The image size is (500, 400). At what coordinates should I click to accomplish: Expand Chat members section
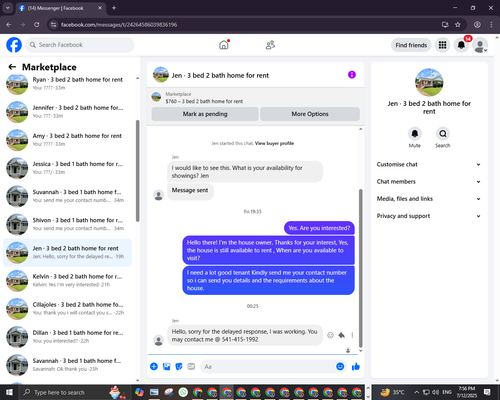(x=429, y=182)
